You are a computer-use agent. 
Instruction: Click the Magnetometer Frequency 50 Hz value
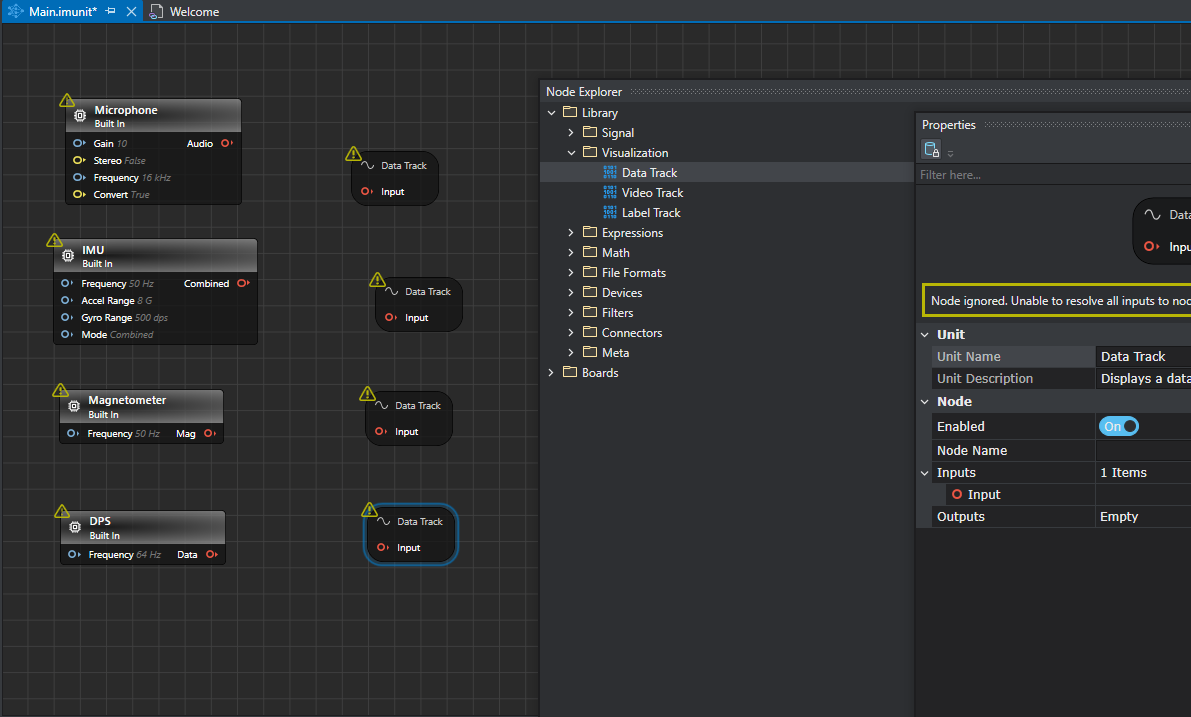pos(147,434)
